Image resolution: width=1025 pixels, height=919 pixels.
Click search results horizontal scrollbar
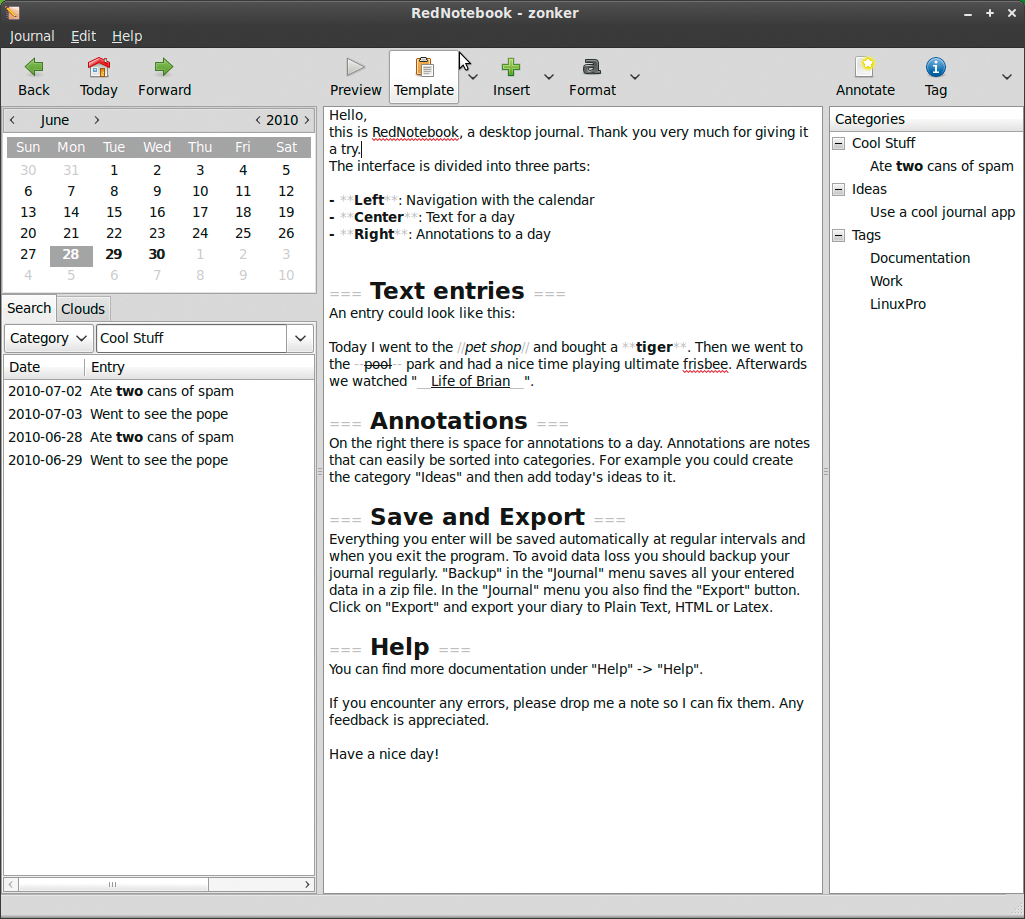[x=113, y=884]
